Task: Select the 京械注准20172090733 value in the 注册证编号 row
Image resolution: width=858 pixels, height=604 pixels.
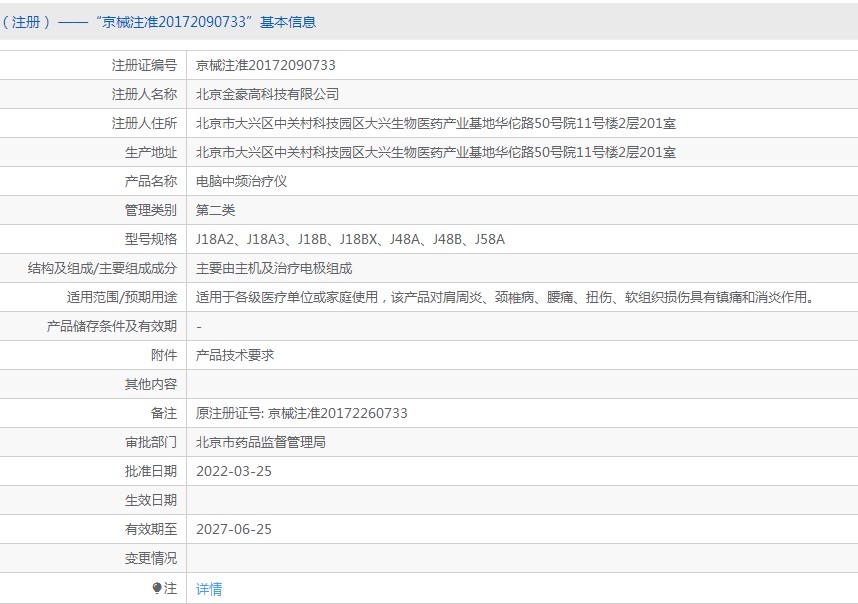Action: pos(266,65)
